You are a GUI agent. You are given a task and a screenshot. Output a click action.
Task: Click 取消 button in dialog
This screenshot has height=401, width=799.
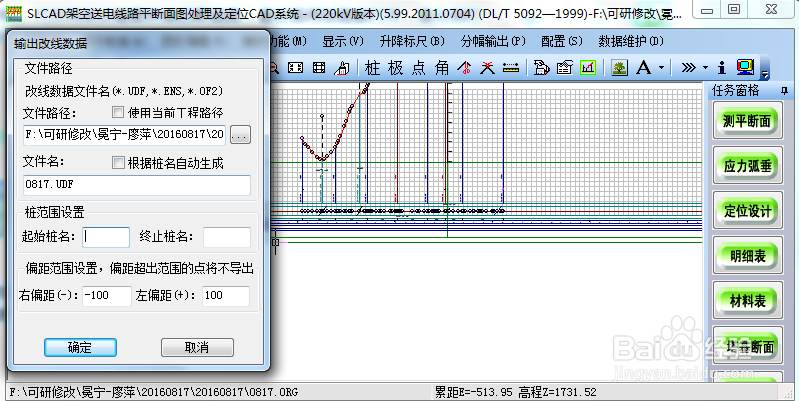197,347
